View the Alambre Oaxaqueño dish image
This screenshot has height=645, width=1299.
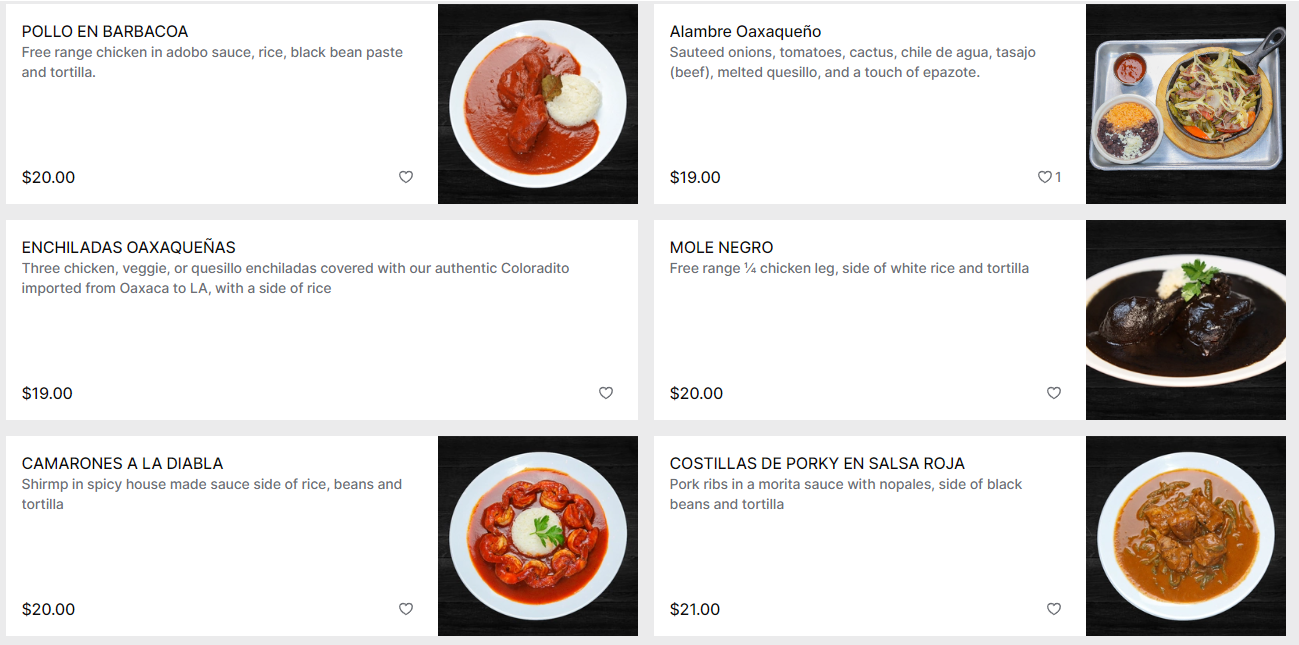click(1186, 104)
